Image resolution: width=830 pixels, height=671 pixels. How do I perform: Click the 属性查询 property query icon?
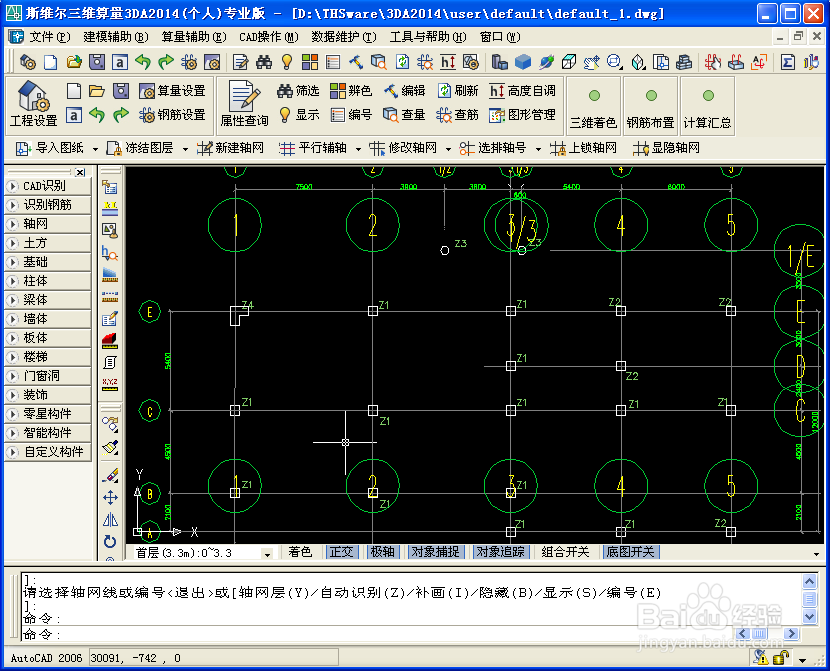244,104
